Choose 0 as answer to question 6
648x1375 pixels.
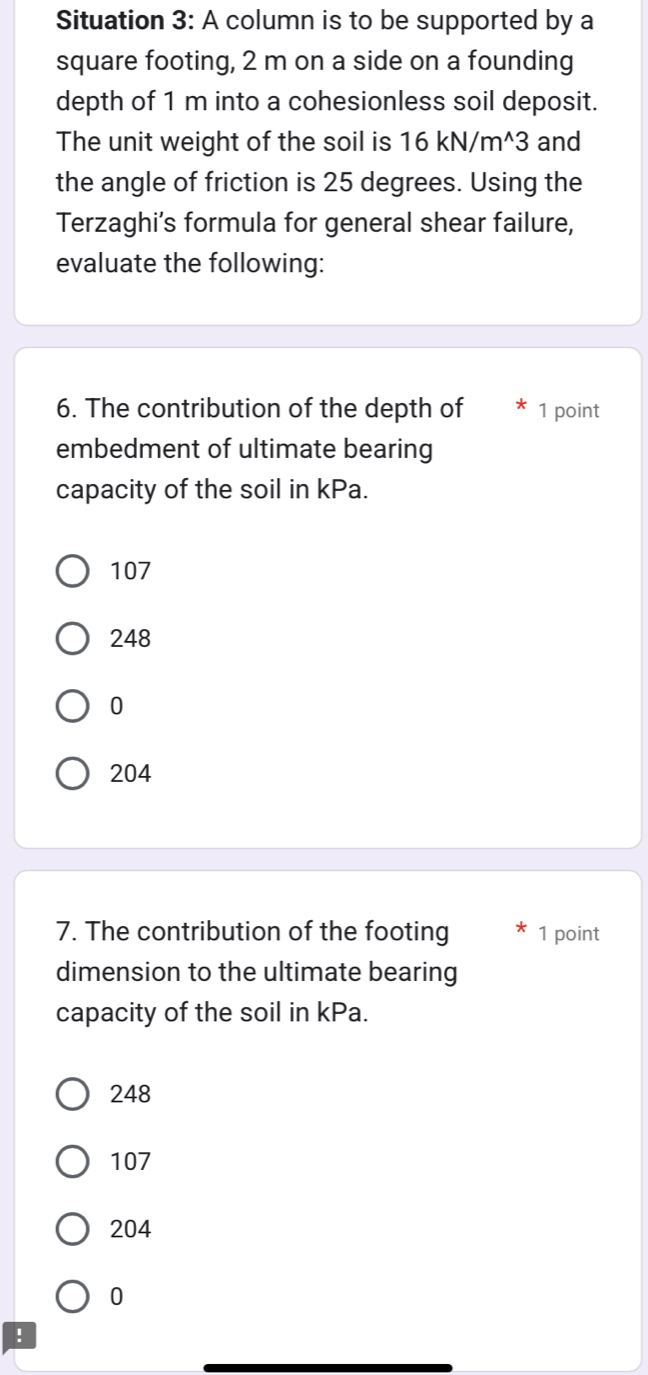(x=73, y=706)
